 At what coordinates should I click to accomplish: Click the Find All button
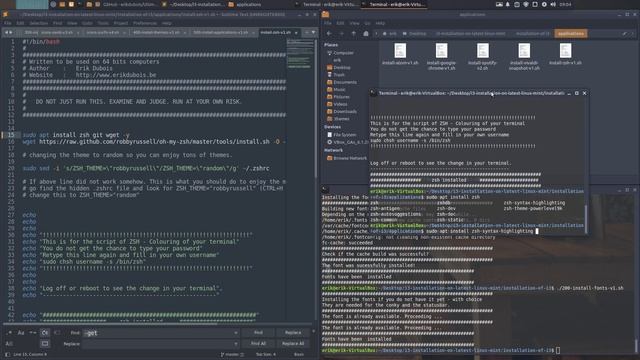[258, 344]
